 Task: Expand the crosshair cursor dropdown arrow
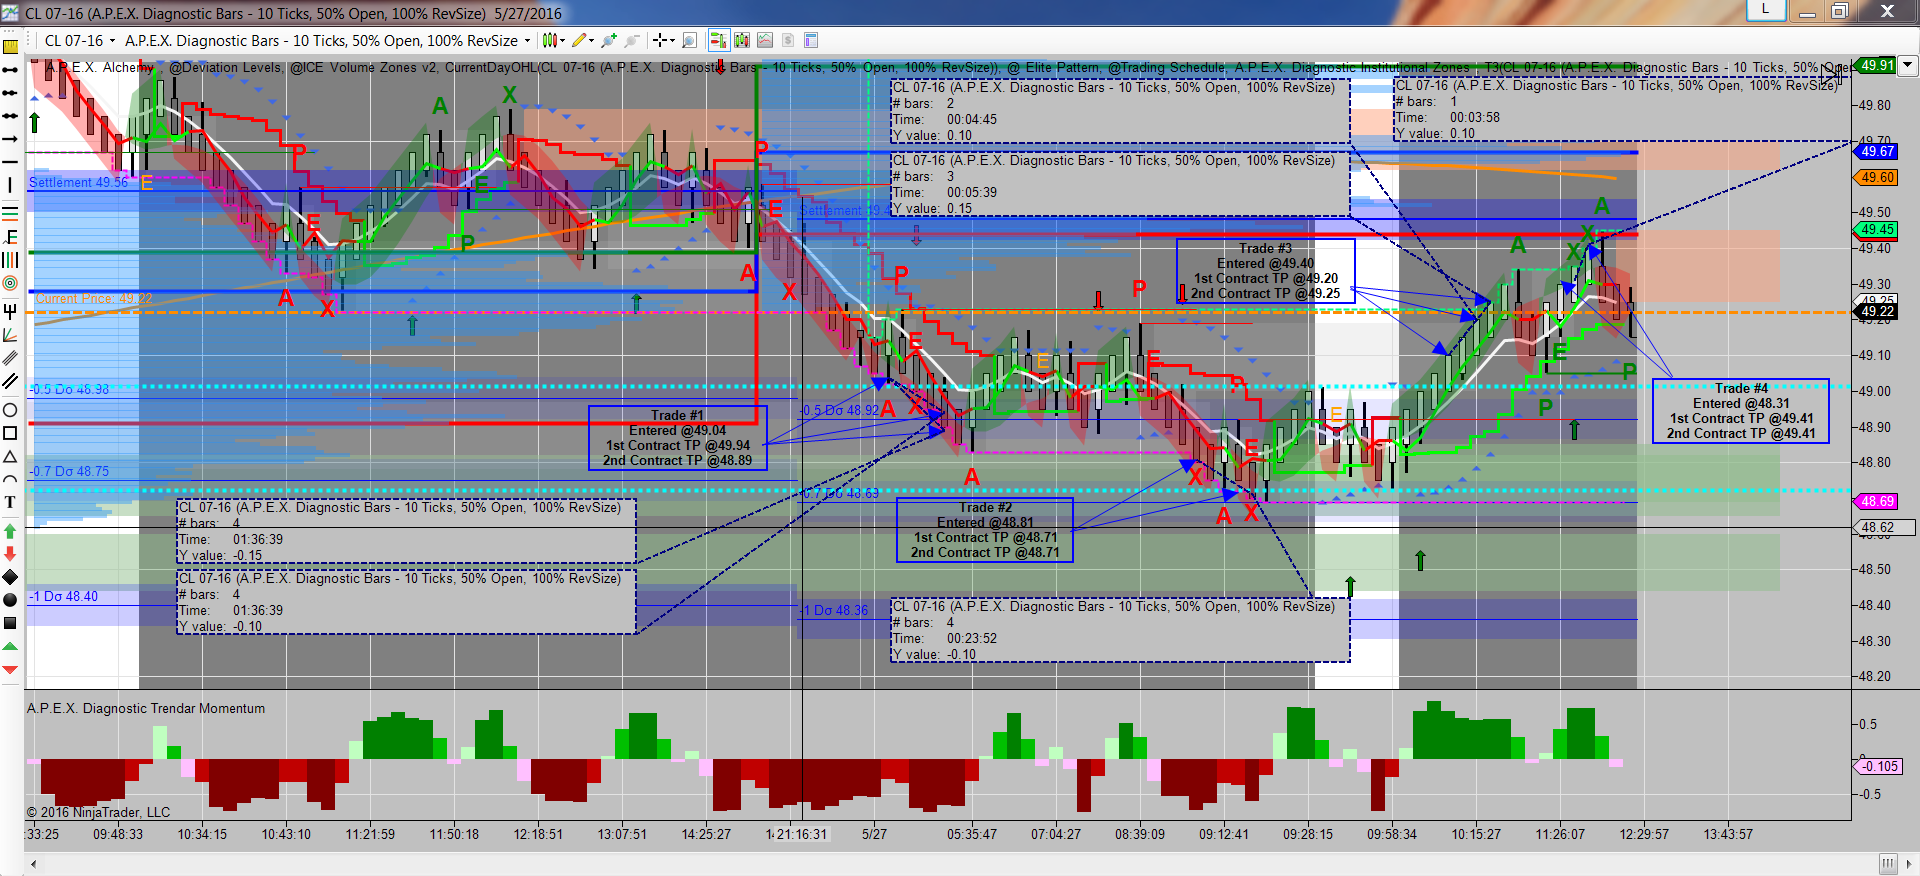pyautogui.click(x=672, y=41)
